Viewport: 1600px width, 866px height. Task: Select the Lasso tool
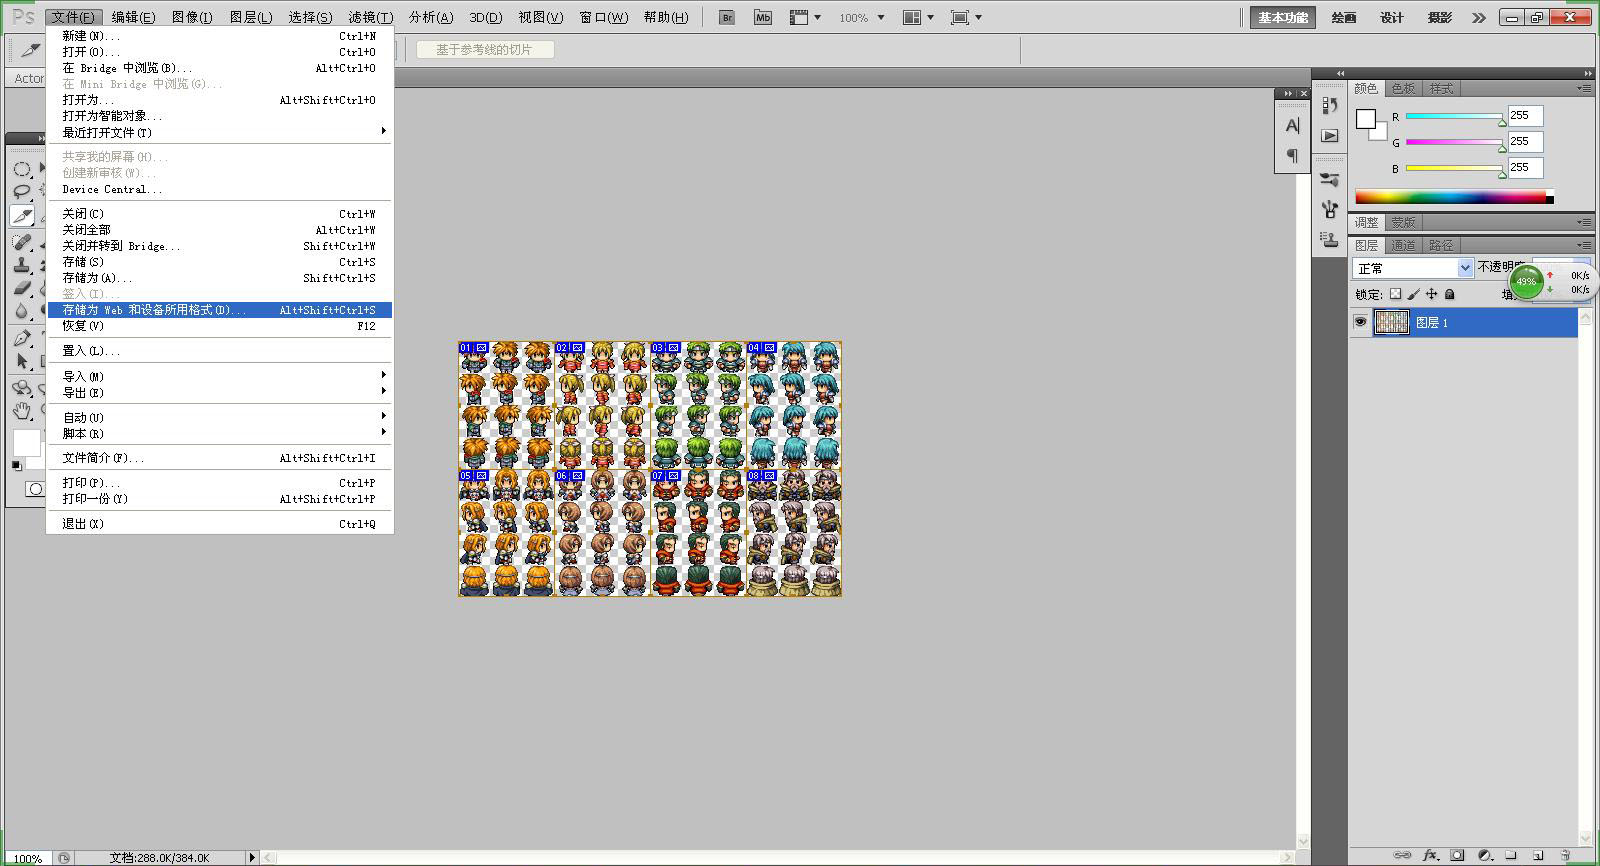pos(22,192)
